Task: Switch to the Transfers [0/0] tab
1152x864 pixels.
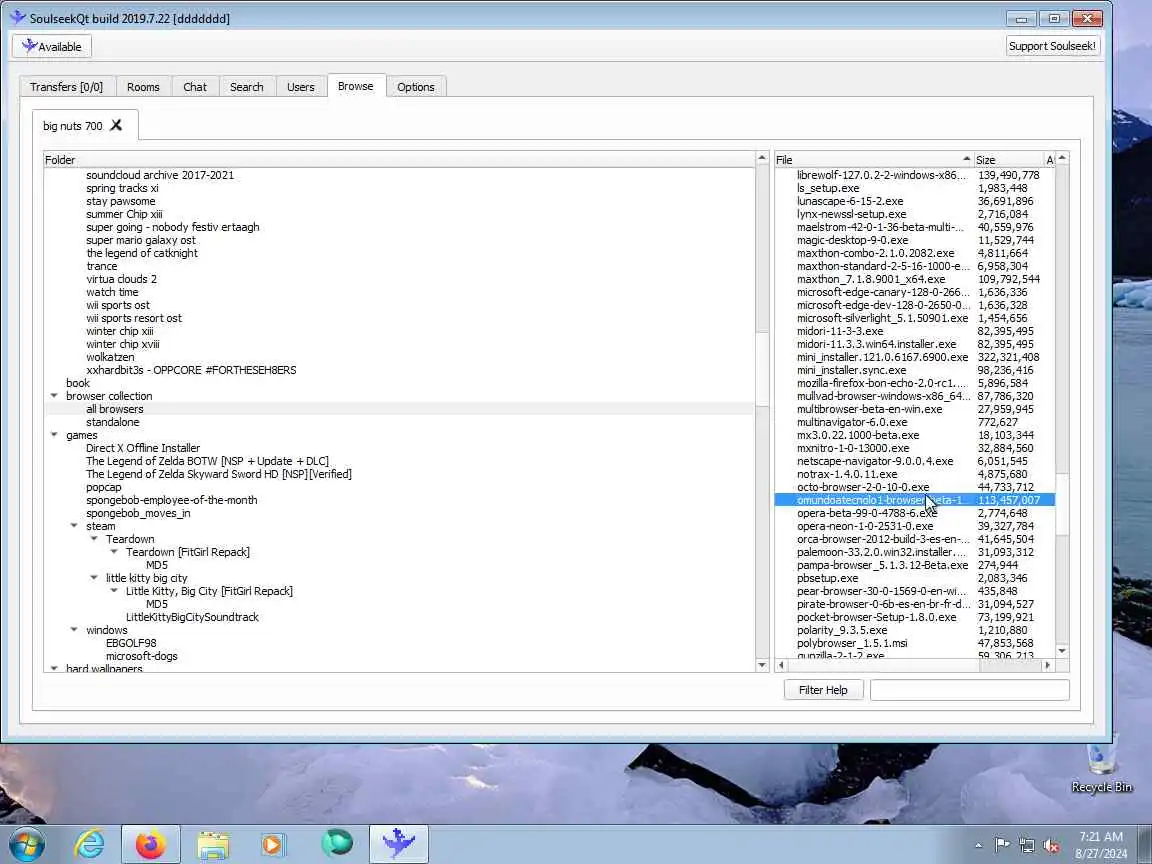Action: [x=66, y=87]
